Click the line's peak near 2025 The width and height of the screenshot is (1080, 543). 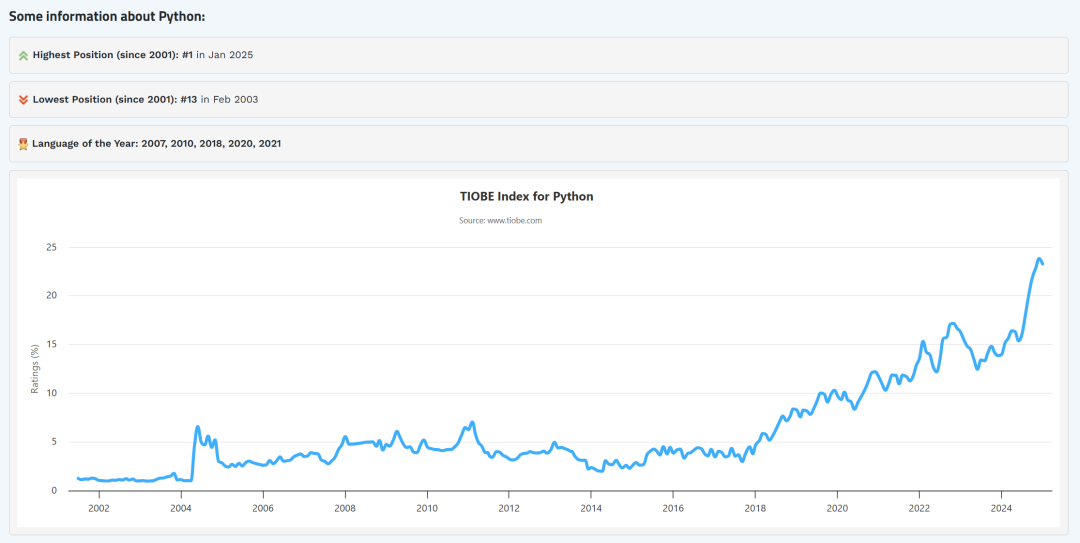(1039, 259)
